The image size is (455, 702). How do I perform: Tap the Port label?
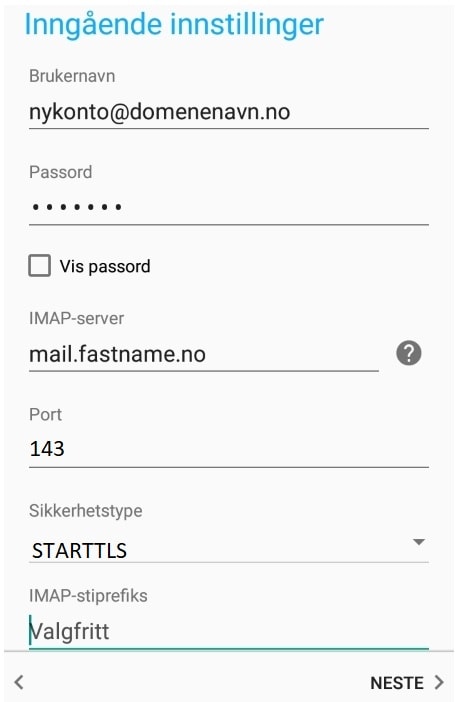45,415
